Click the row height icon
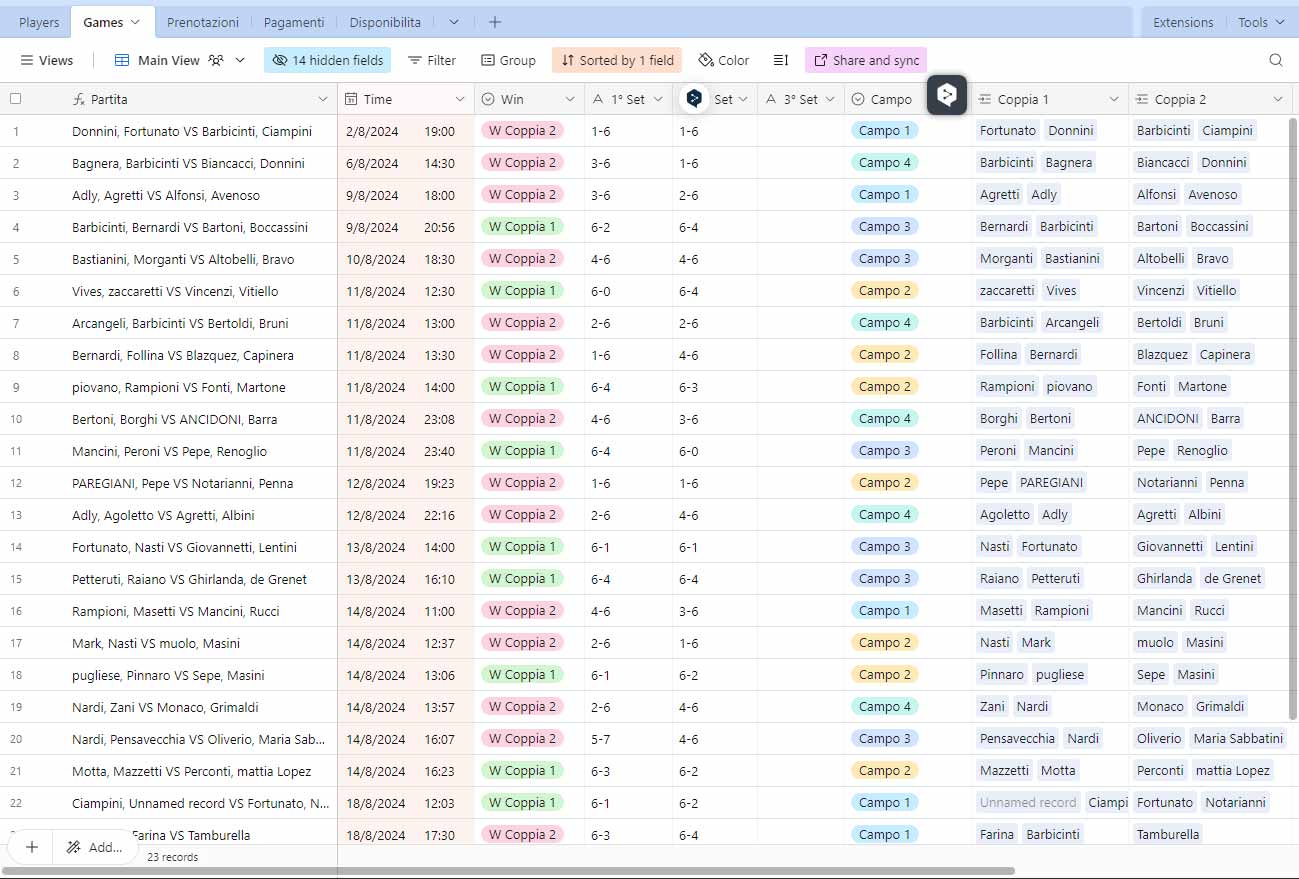This screenshot has width=1299, height=879. [x=781, y=60]
